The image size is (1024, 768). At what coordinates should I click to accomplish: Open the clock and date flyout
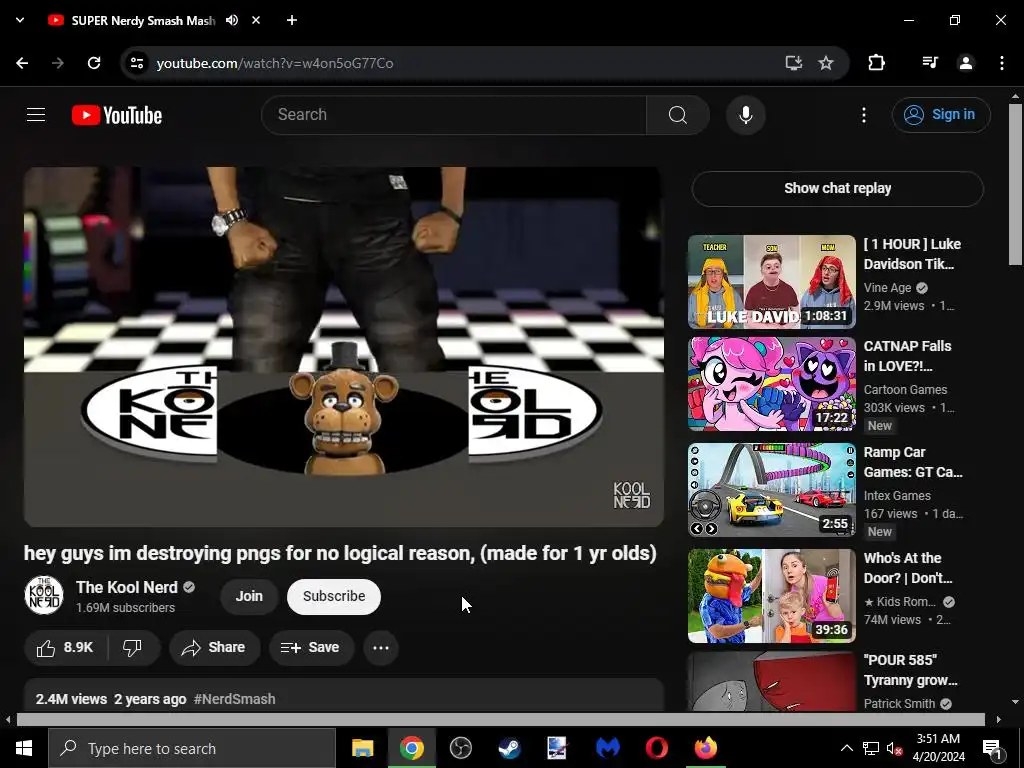click(x=938, y=748)
